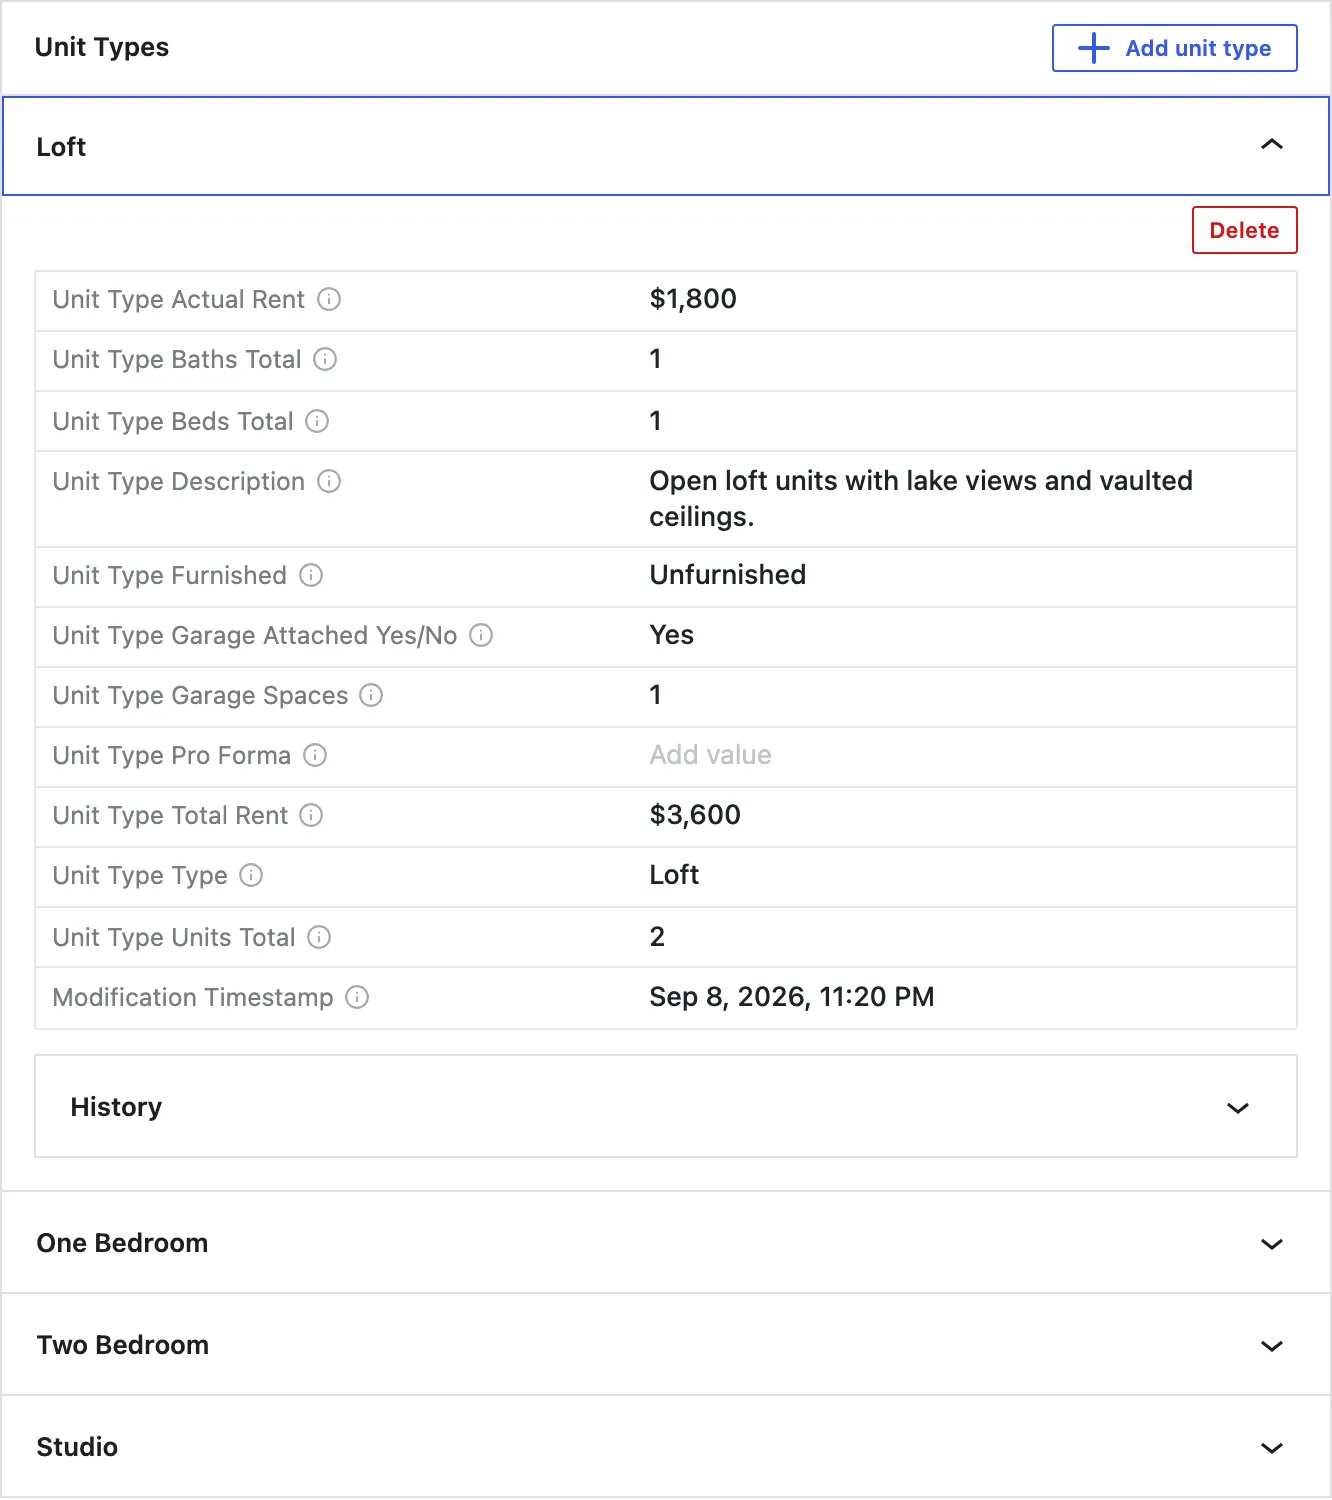Viewport: 1332px width, 1500px height.
Task: Click the plus icon in Add unit type
Action: point(1094,48)
